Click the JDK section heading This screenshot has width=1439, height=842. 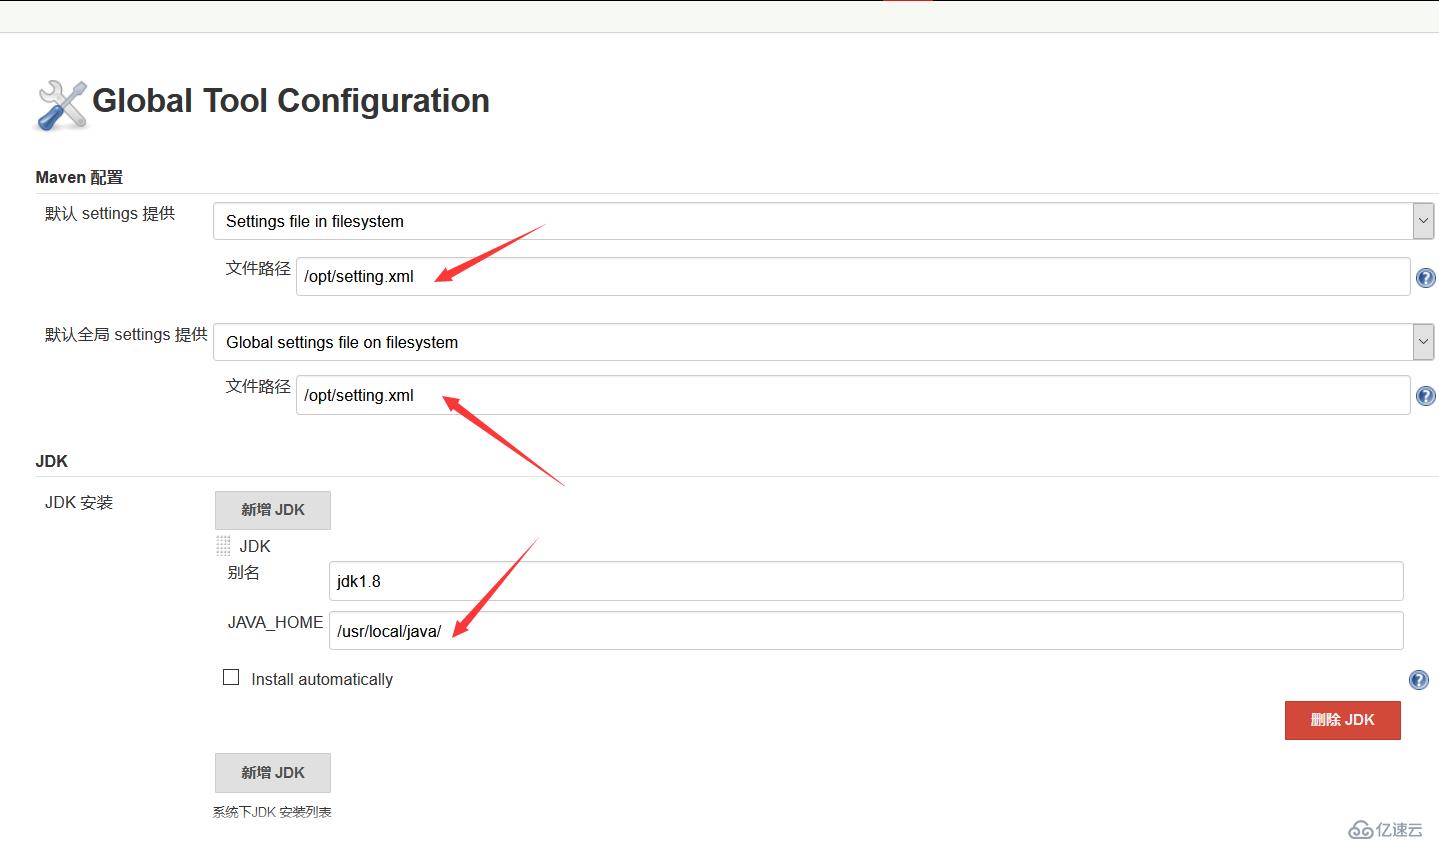coord(52,461)
